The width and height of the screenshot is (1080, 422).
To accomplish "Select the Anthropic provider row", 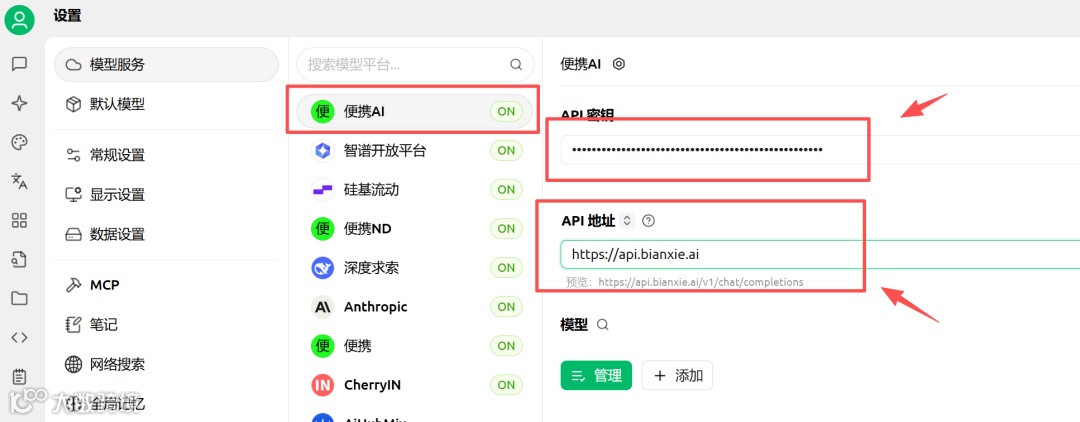I will (415, 307).
